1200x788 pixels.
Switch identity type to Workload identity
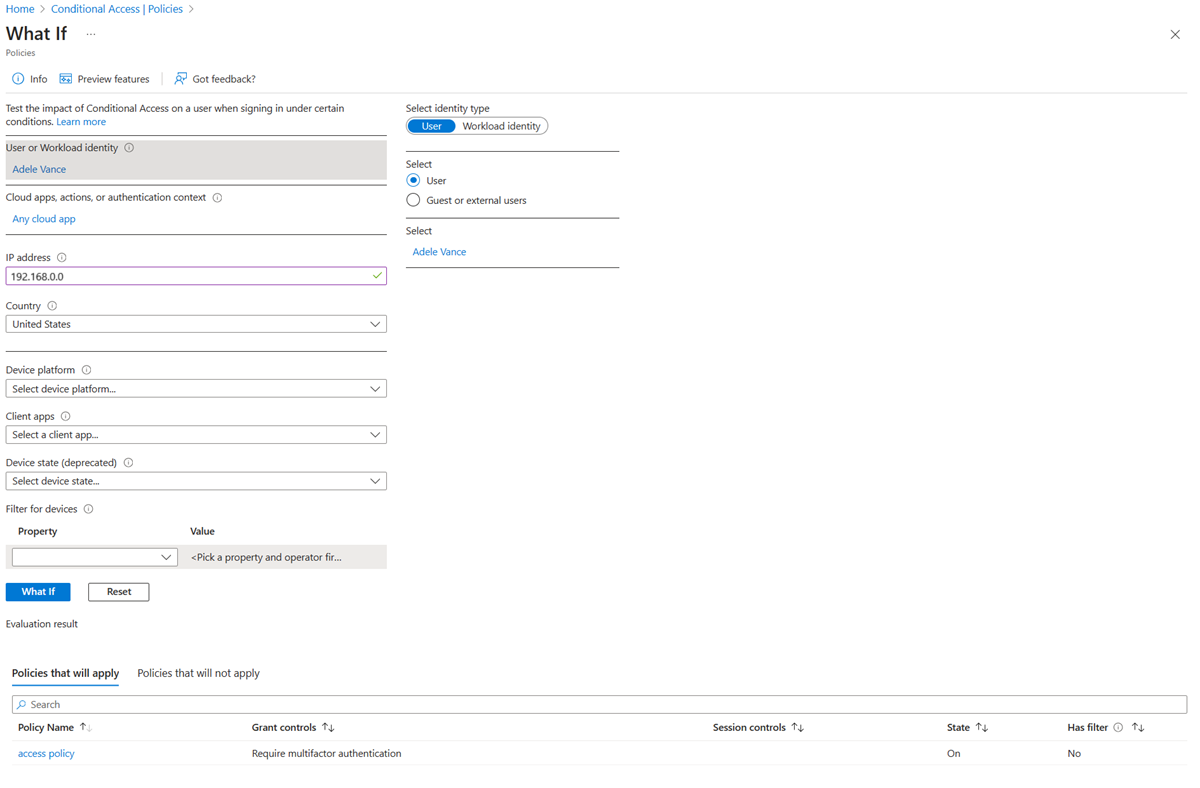pos(501,126)
